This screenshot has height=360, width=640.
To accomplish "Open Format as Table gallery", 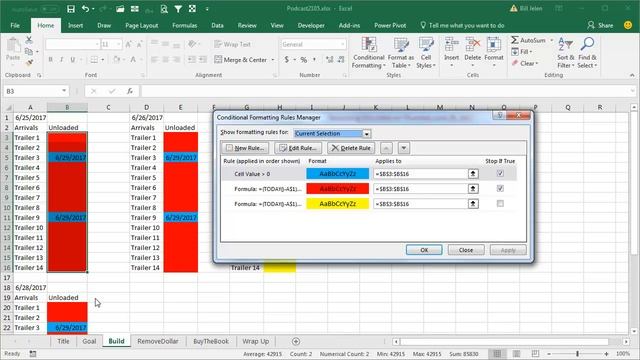I will 400,53.
